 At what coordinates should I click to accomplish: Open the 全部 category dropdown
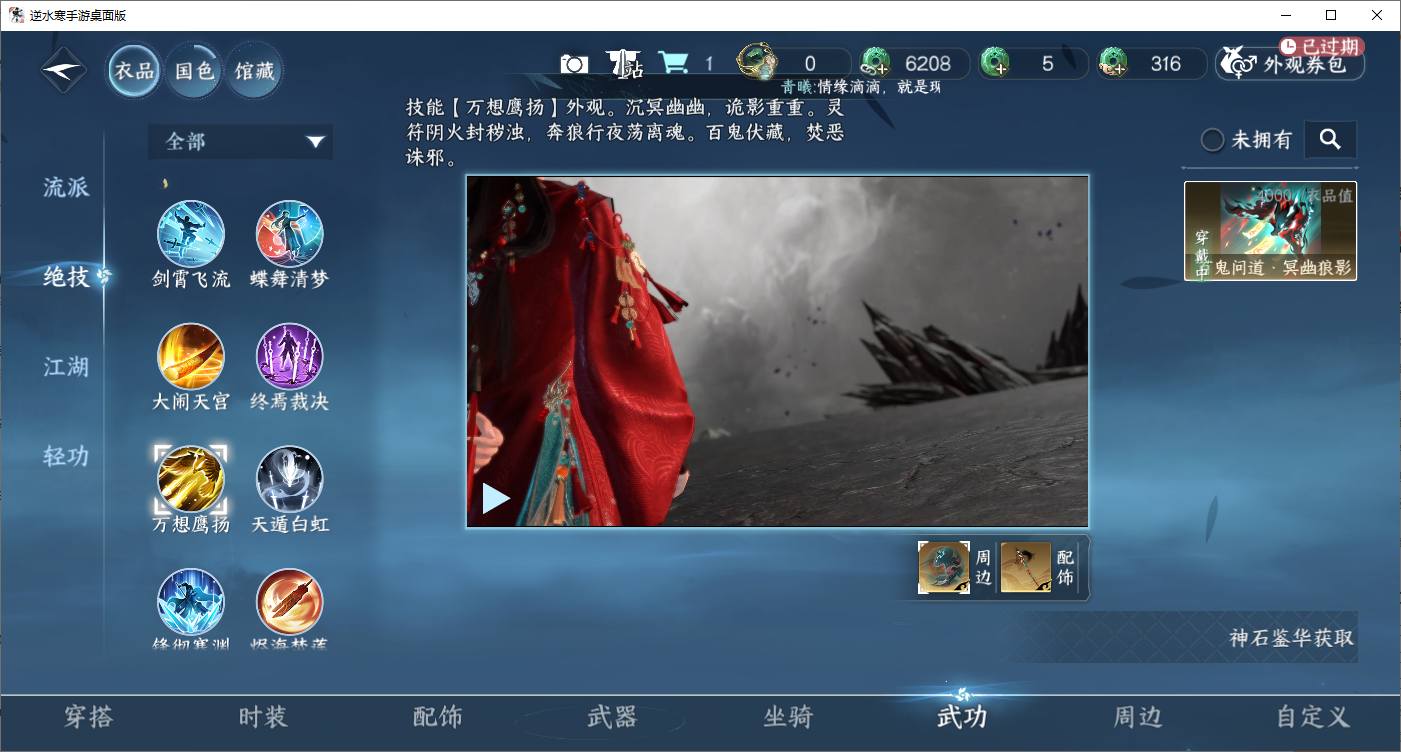pyautogui.click(x=240, y=142)
